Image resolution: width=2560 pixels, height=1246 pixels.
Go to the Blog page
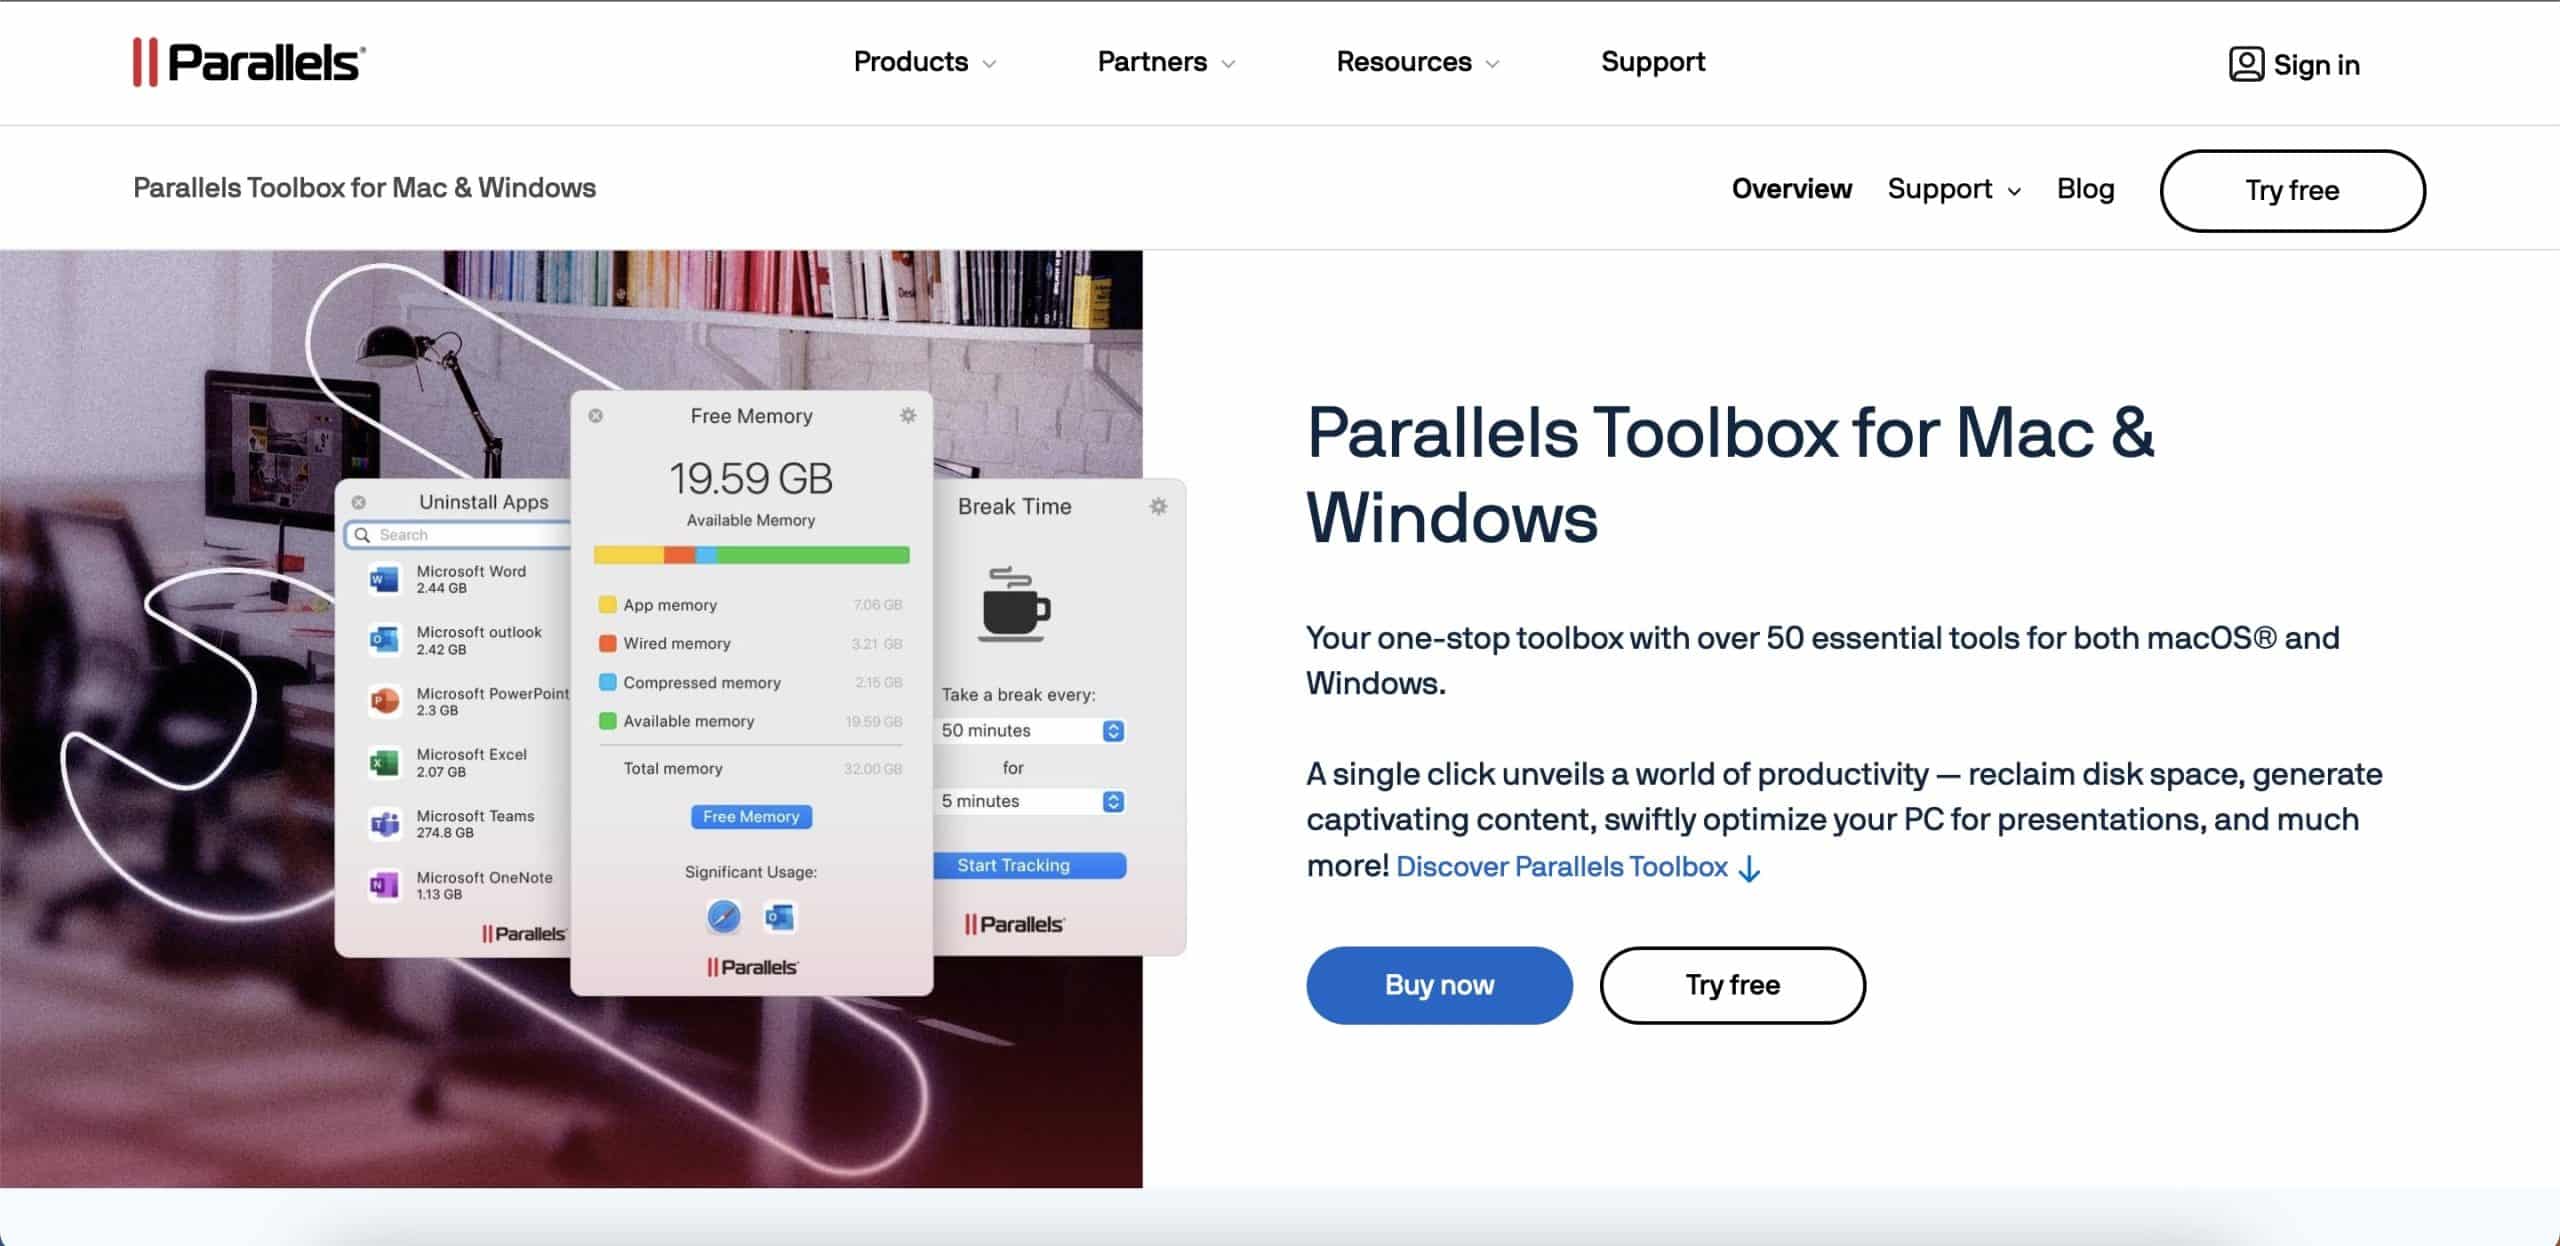2085,189
